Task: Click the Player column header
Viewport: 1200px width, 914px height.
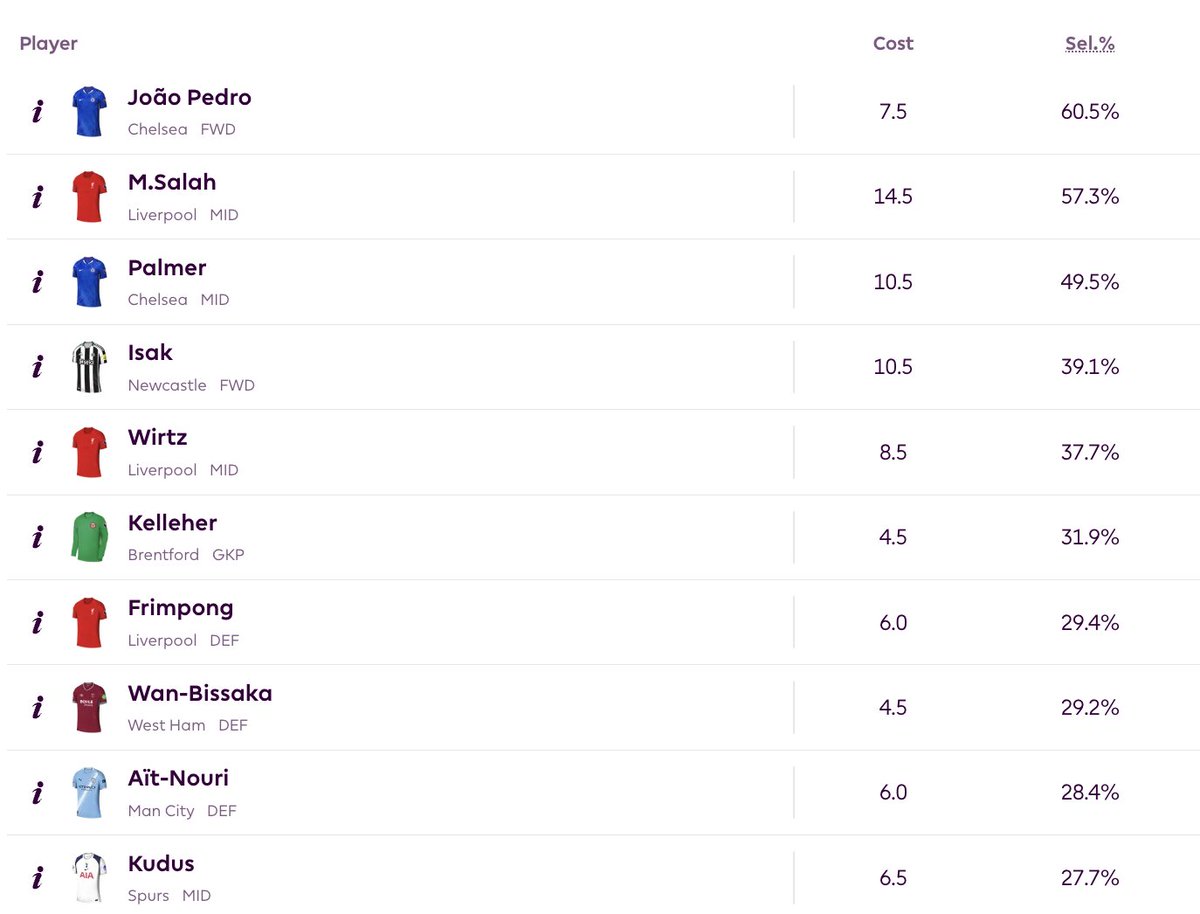Action: coord(48,43)
